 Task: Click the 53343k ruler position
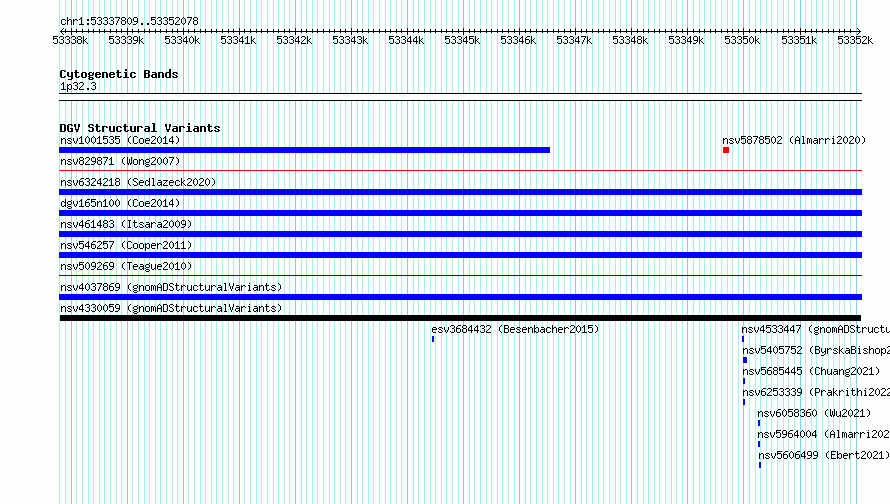[x=350, y=40]
